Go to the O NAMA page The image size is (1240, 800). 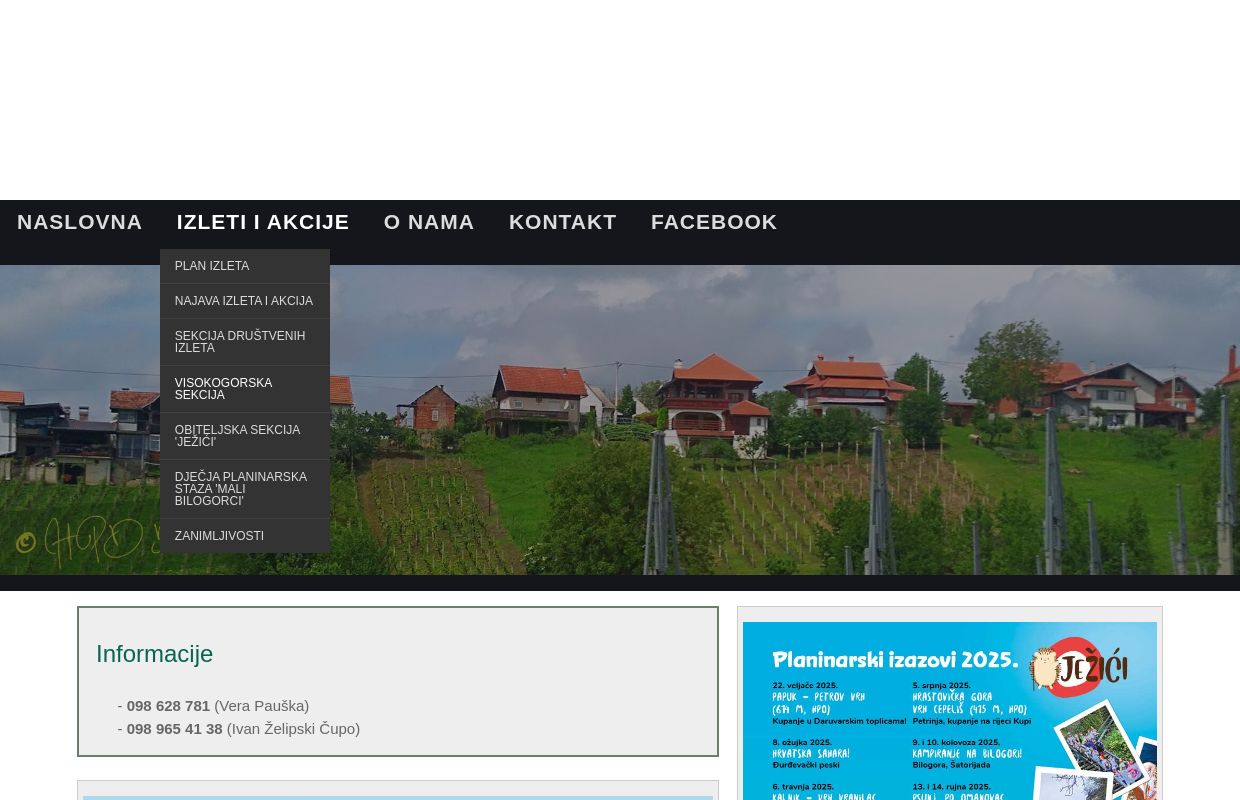tap(429, 222)
